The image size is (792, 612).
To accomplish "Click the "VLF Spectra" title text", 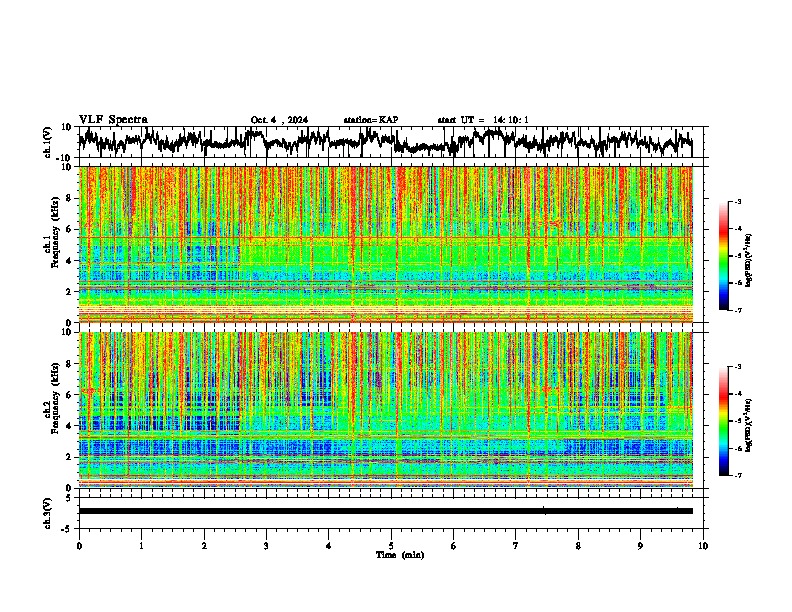I will [x=114, y=120].
